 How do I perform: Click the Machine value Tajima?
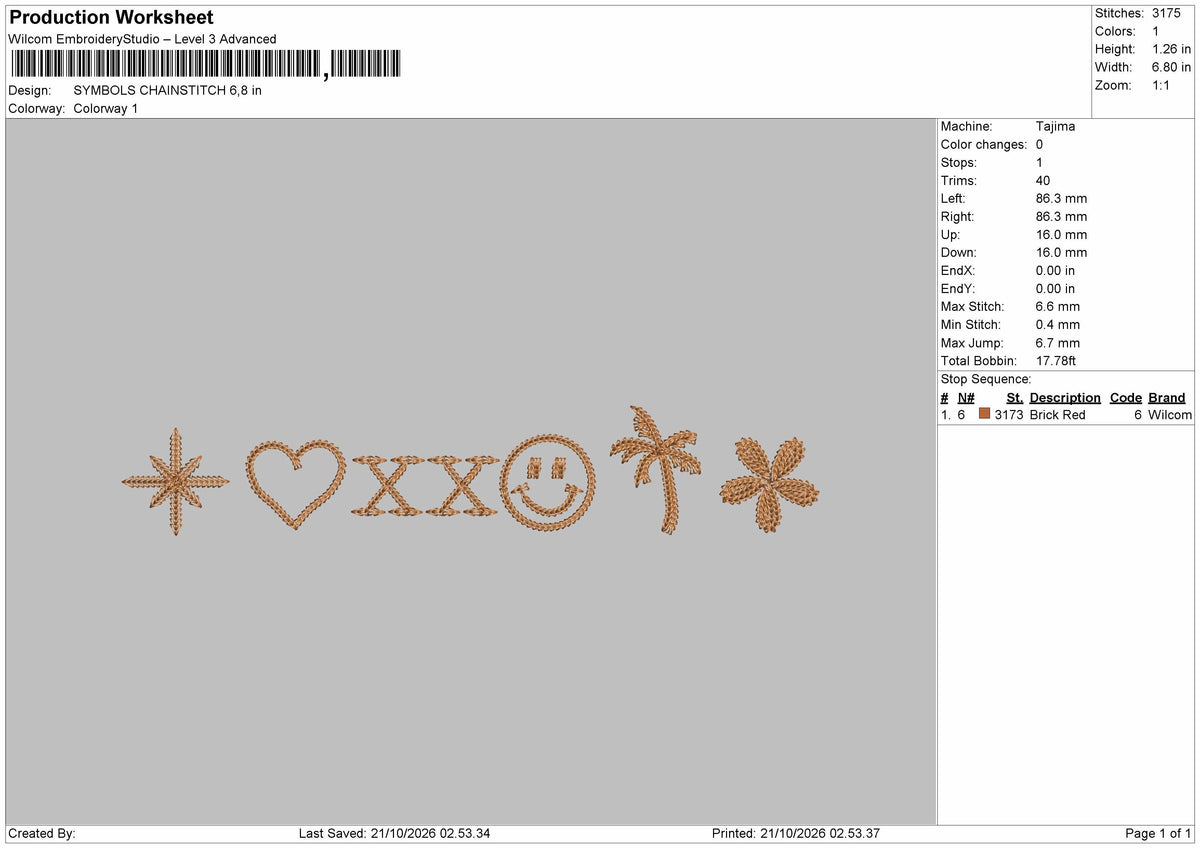point(1055,126)
